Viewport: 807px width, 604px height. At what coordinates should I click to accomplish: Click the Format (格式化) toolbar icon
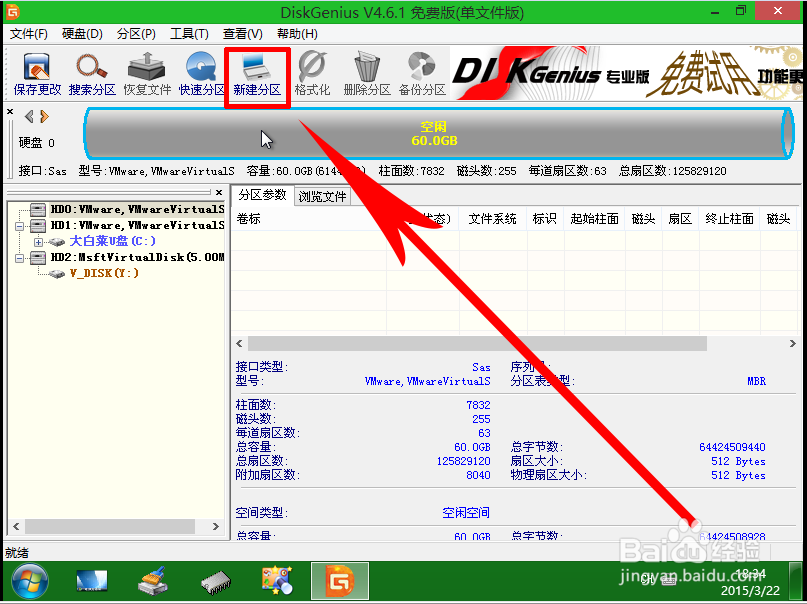point(312,75)
